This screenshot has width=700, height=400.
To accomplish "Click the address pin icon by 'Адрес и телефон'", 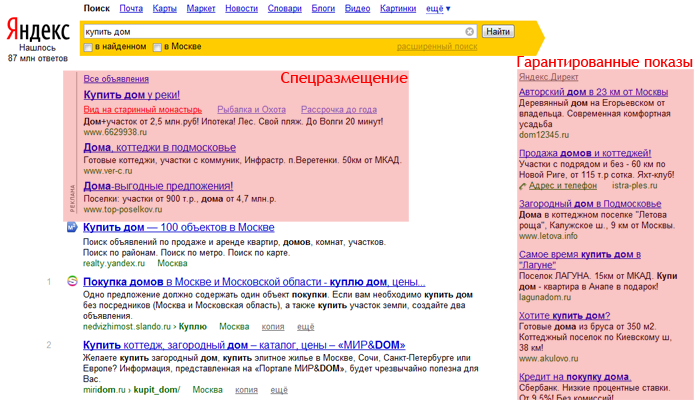I will [x=523, y=186].
